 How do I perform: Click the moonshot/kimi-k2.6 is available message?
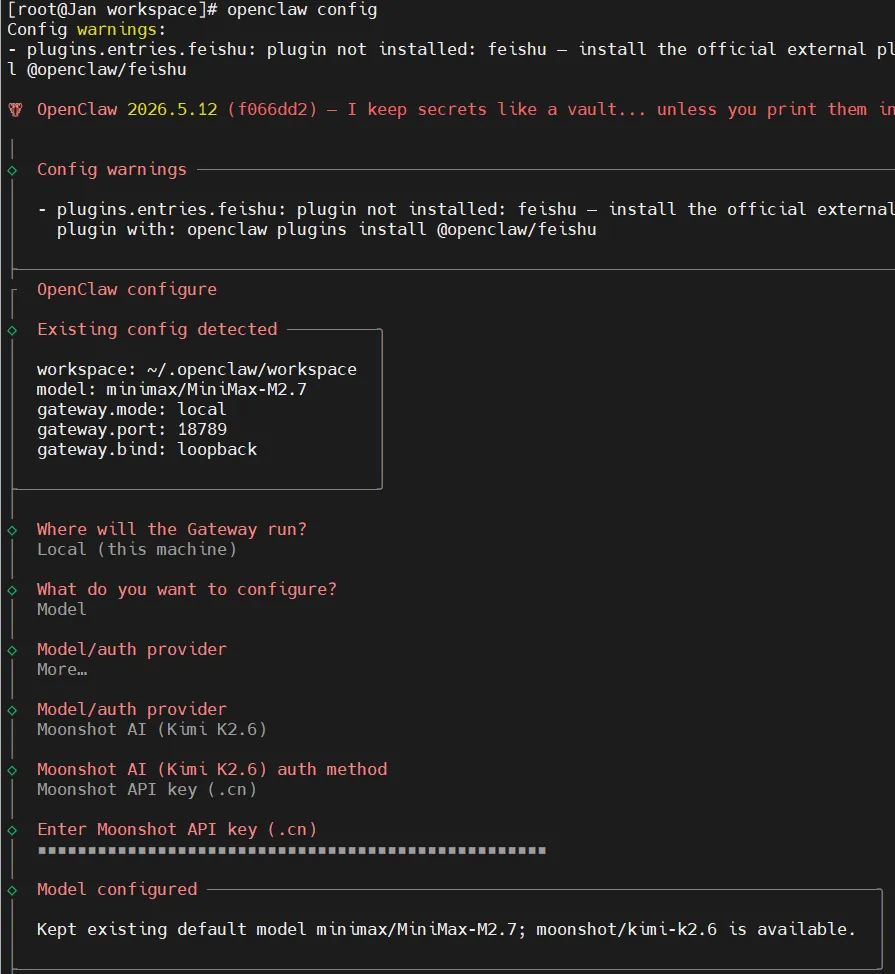pyautogui.click(x=696, y=930)
